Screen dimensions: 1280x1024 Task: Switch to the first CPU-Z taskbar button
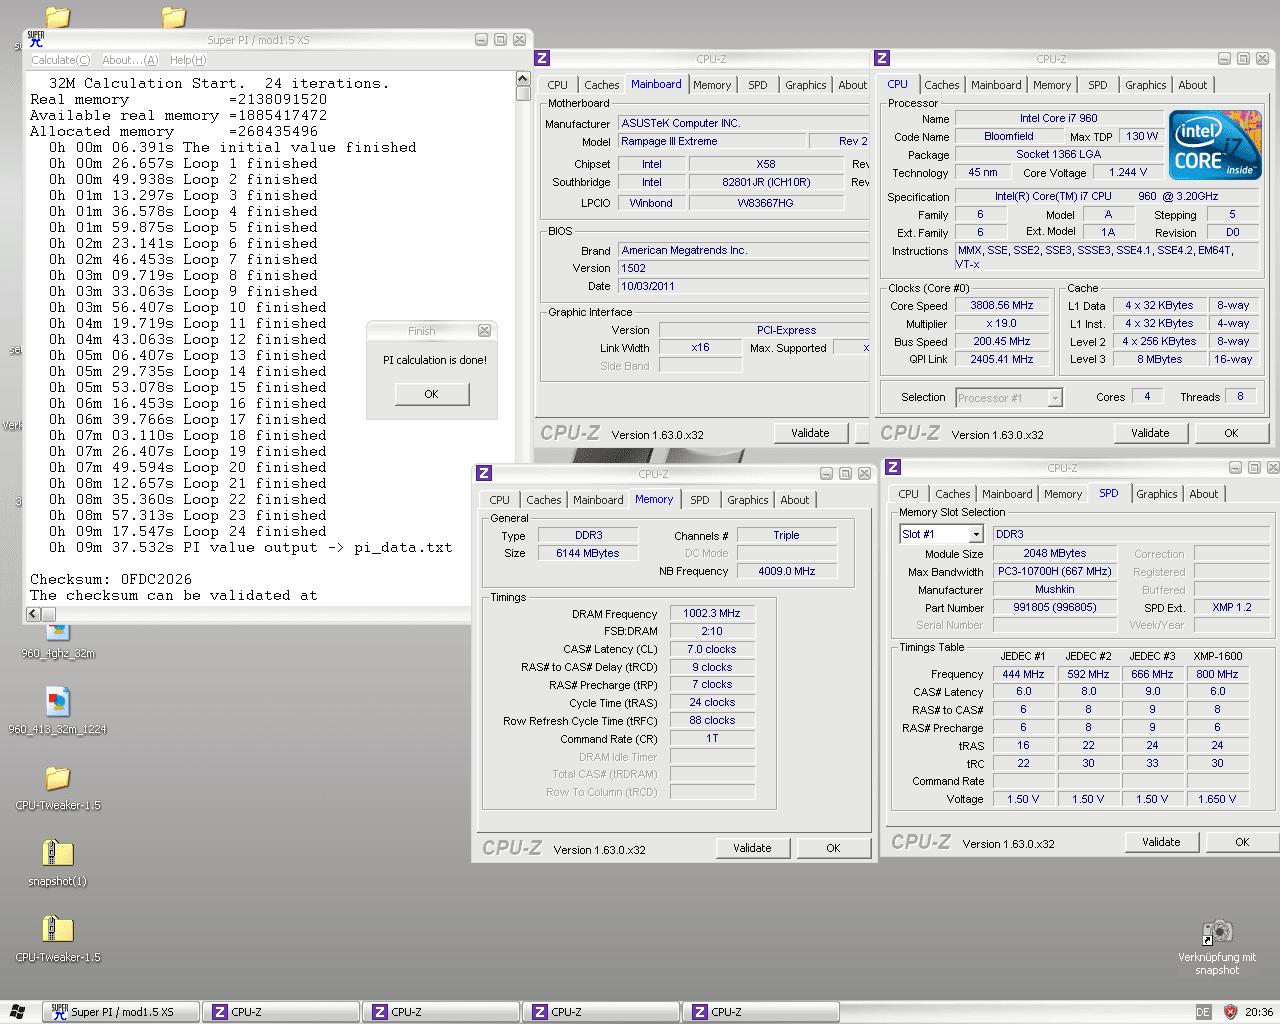[281, 1012]
